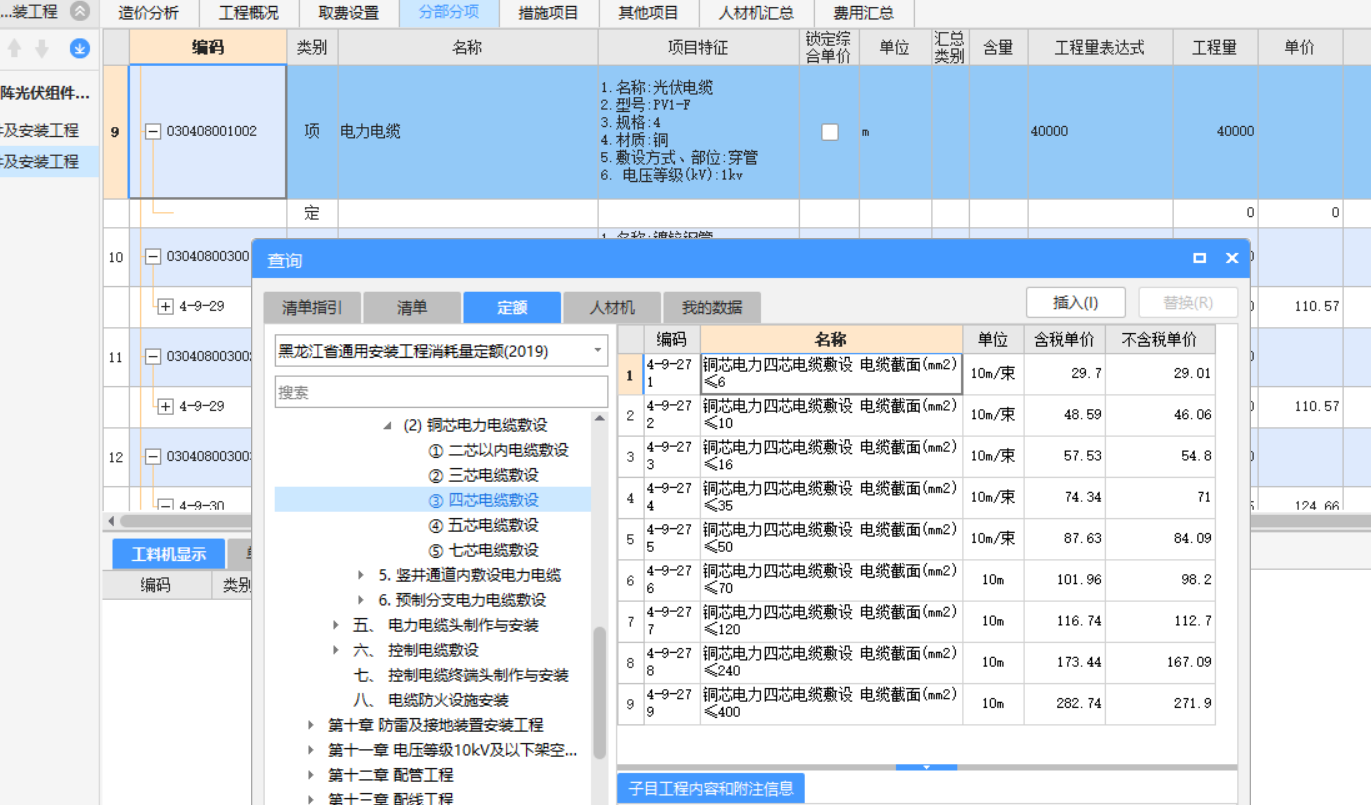Select quota row 4-9-271 ≤6
Image resolution: width=1371 pixels, height=805 pixels.
[x=916, y=374]
